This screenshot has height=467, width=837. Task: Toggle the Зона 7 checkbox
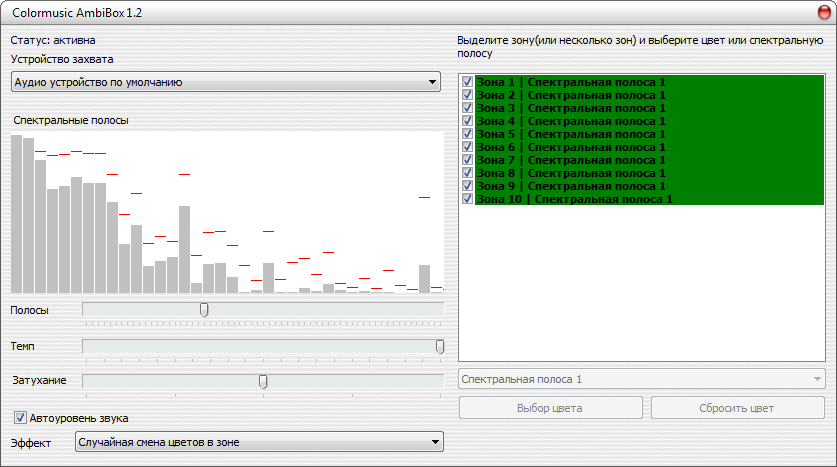click(468, 160)
